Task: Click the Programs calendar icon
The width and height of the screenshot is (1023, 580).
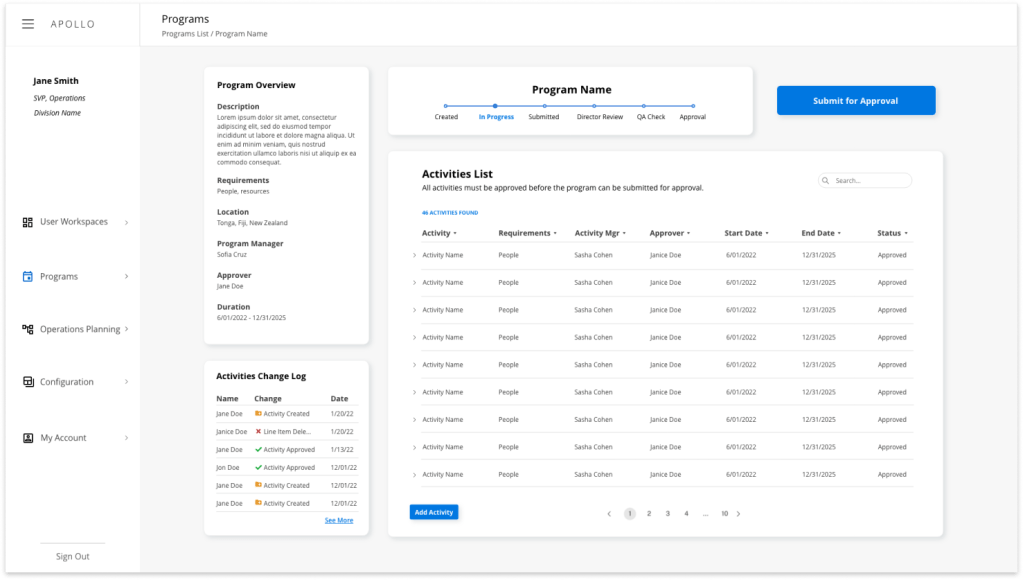Action: pyautogui.click(x=28, y=277)
